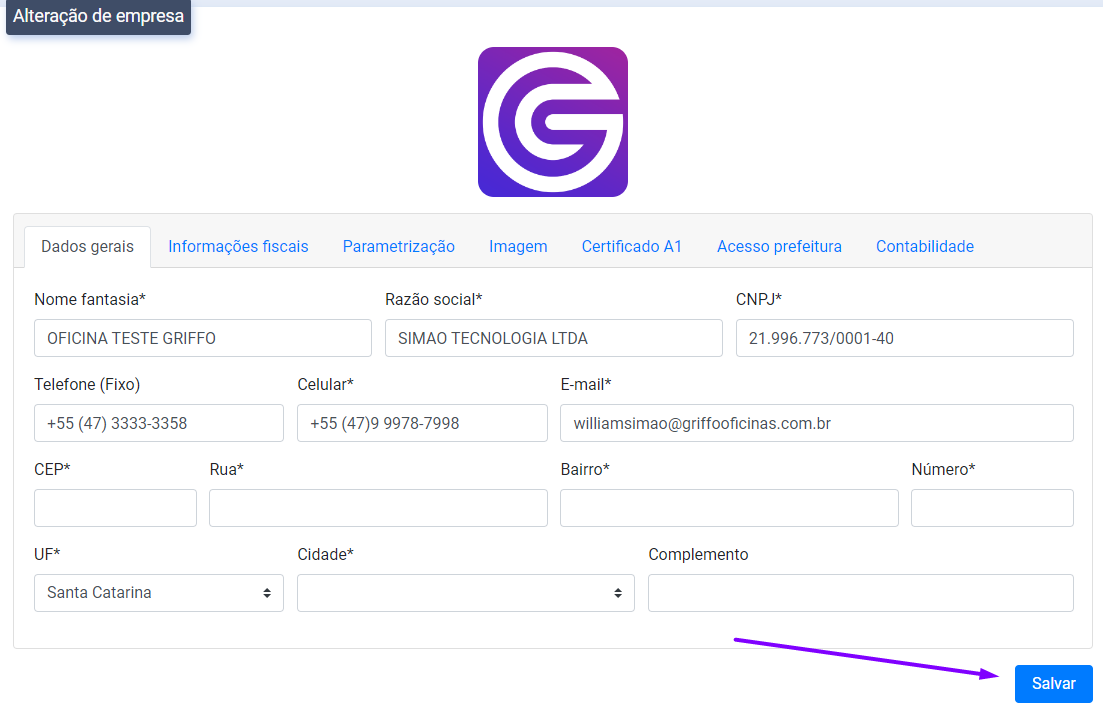The height and width of the screenshot is (714, 1103).
Task: Focus the empty Rua field
Action: point(378,508)
